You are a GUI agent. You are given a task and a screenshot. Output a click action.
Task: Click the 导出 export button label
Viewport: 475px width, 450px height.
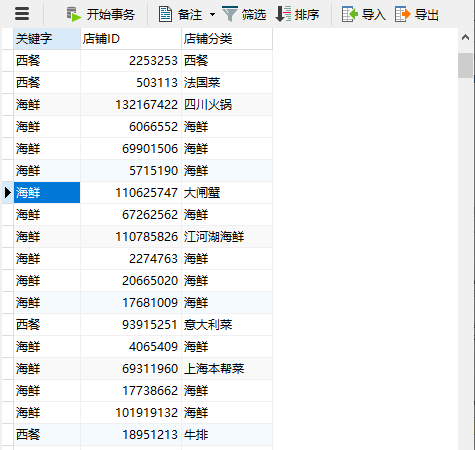coord(426,15)
